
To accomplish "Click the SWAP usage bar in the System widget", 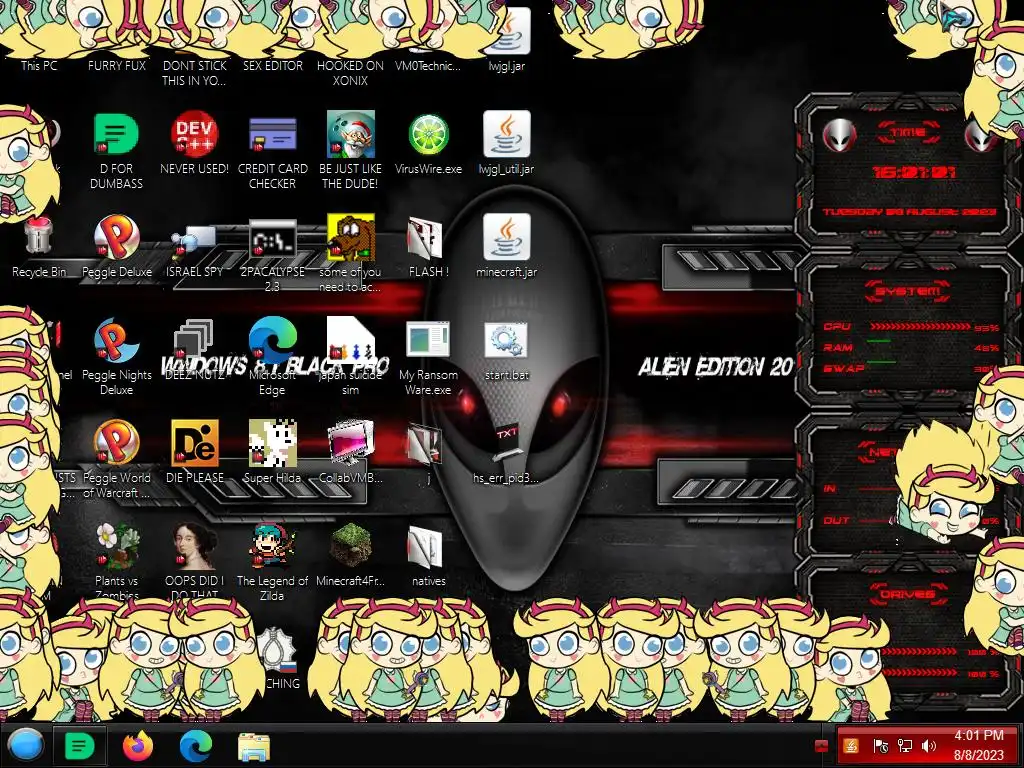I will tap(881, 361).
